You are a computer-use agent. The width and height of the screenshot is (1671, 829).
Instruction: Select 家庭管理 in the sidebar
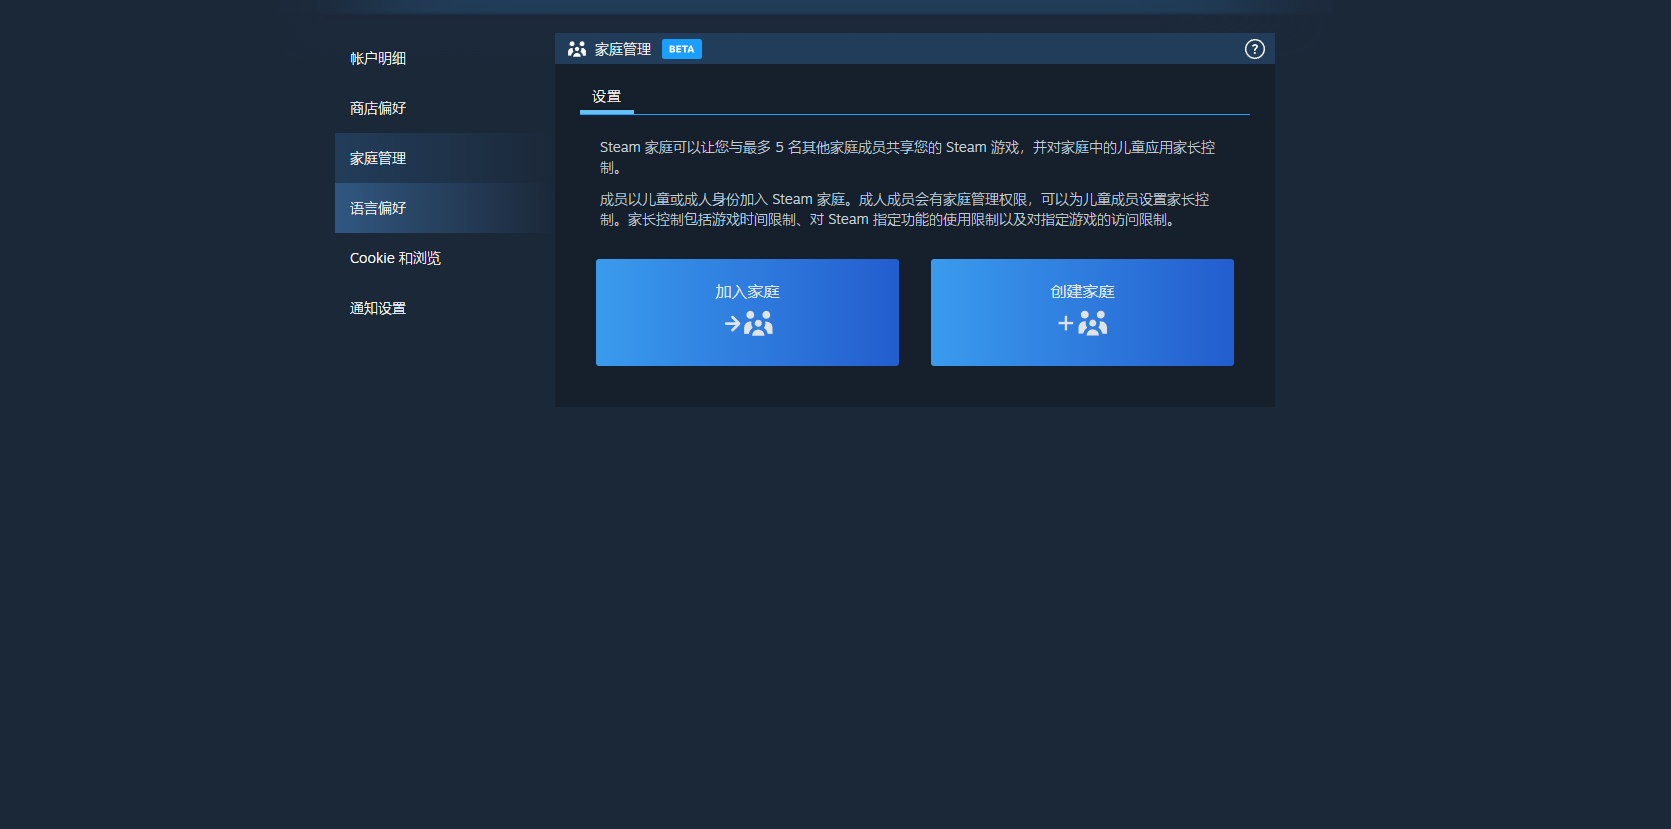(x=378, y=158)
